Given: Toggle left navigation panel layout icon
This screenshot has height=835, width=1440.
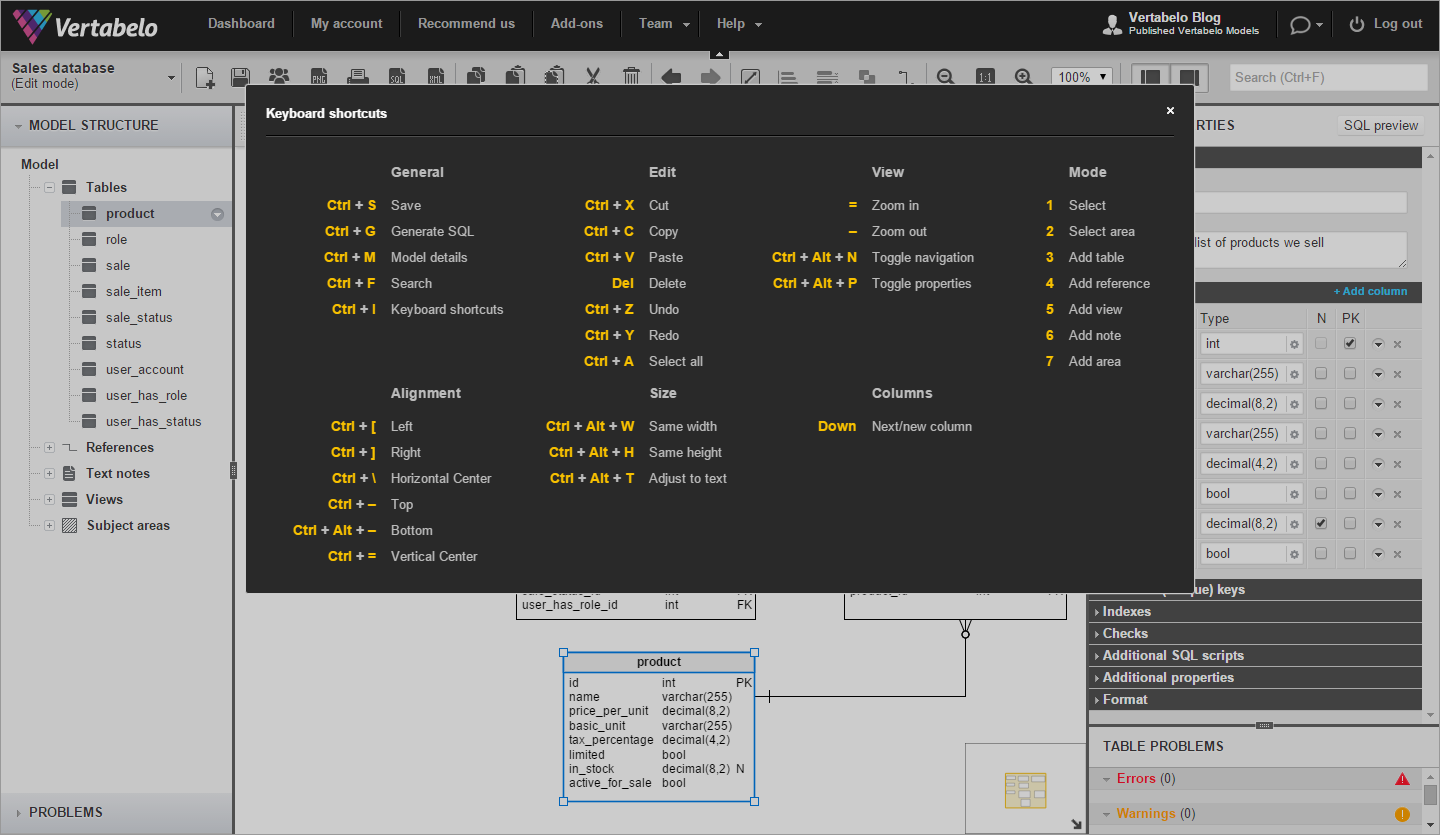Looking at the screenshot, I should pos(1151,77).
